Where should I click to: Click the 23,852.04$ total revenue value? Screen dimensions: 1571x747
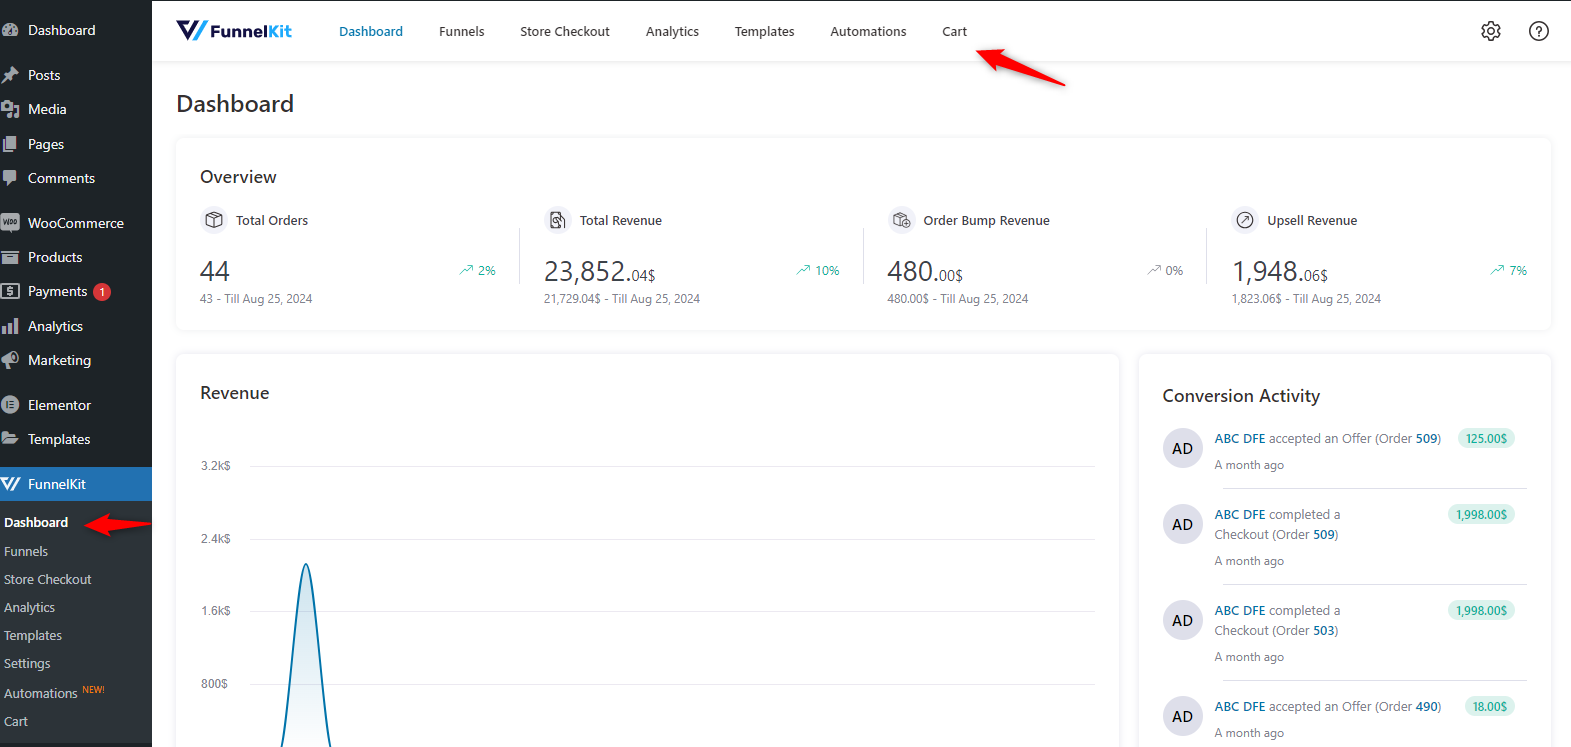(x=599, y=271)
